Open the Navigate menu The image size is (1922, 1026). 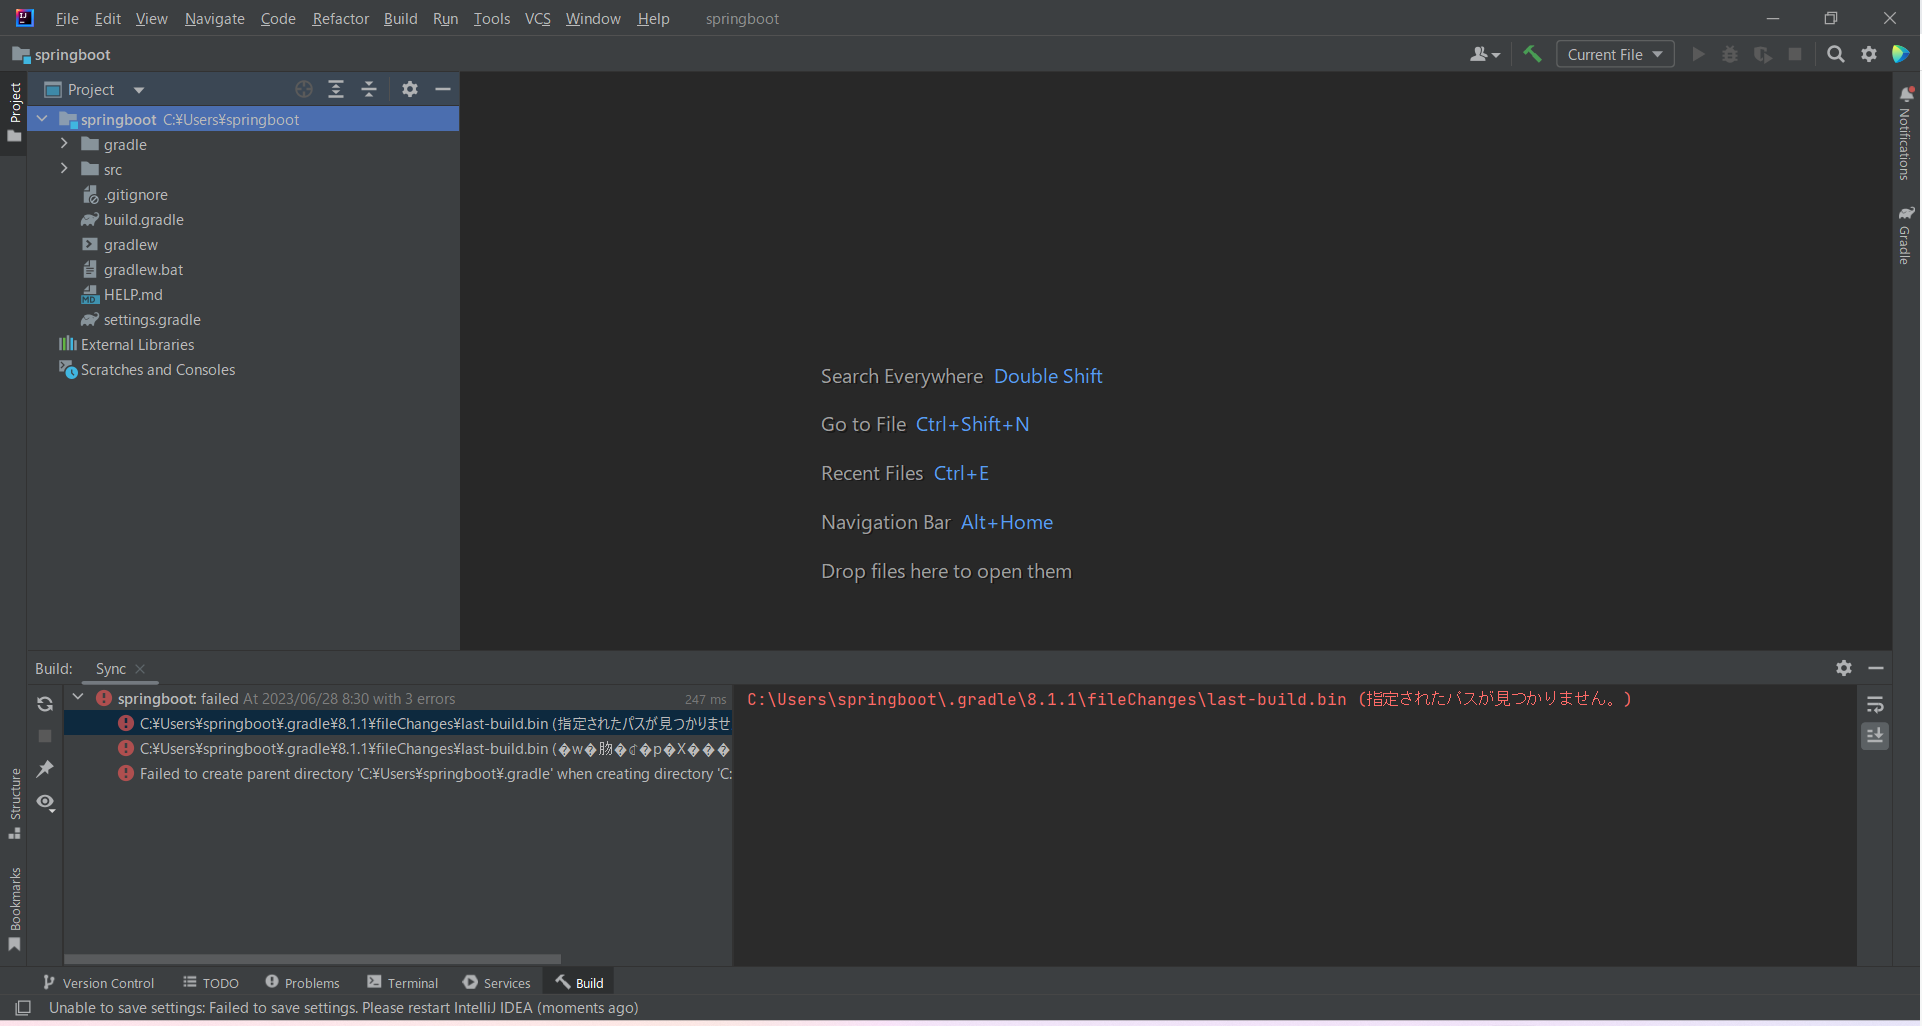pos(214,19)
